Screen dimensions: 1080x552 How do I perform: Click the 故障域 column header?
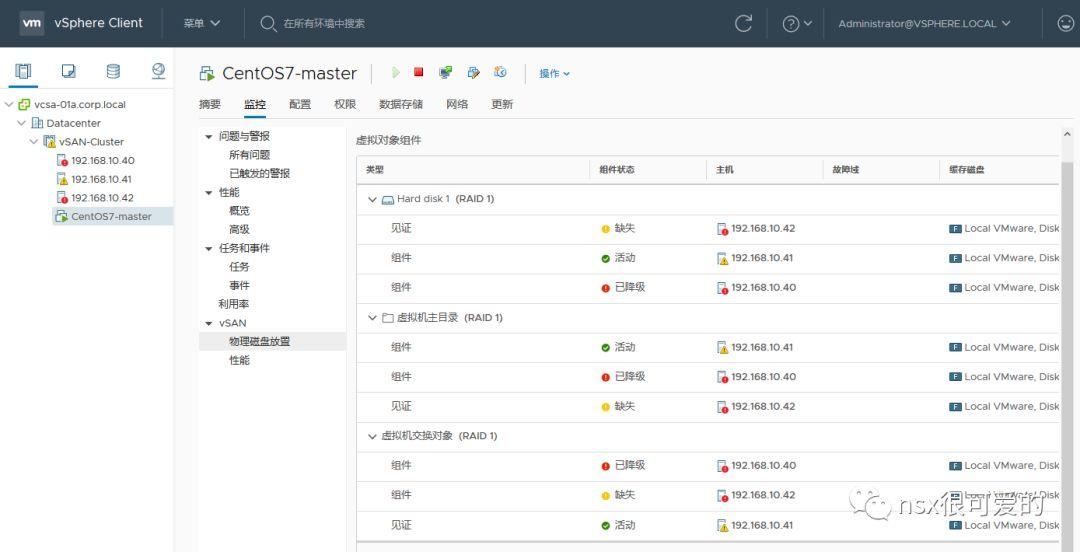click(x=845, y=170)
